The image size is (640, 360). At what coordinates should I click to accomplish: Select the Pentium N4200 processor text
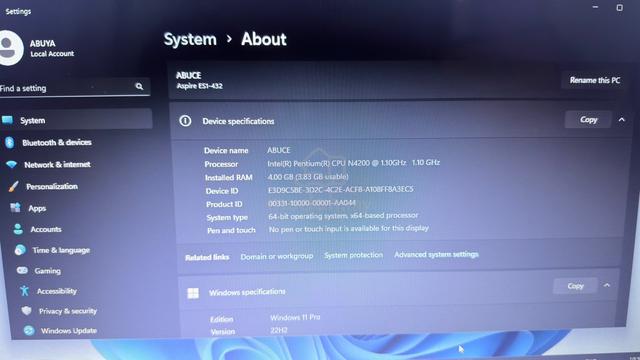coord(353,163)
